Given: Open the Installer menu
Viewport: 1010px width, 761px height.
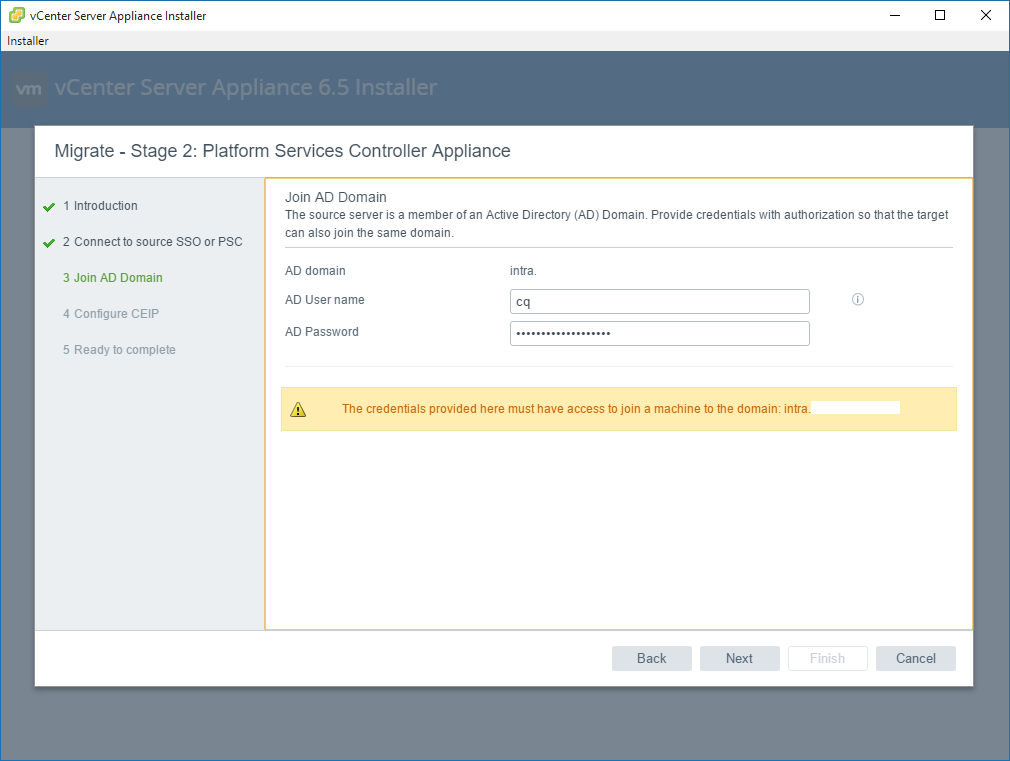Looking at the screenshot, I should click(x=28, y=41).
